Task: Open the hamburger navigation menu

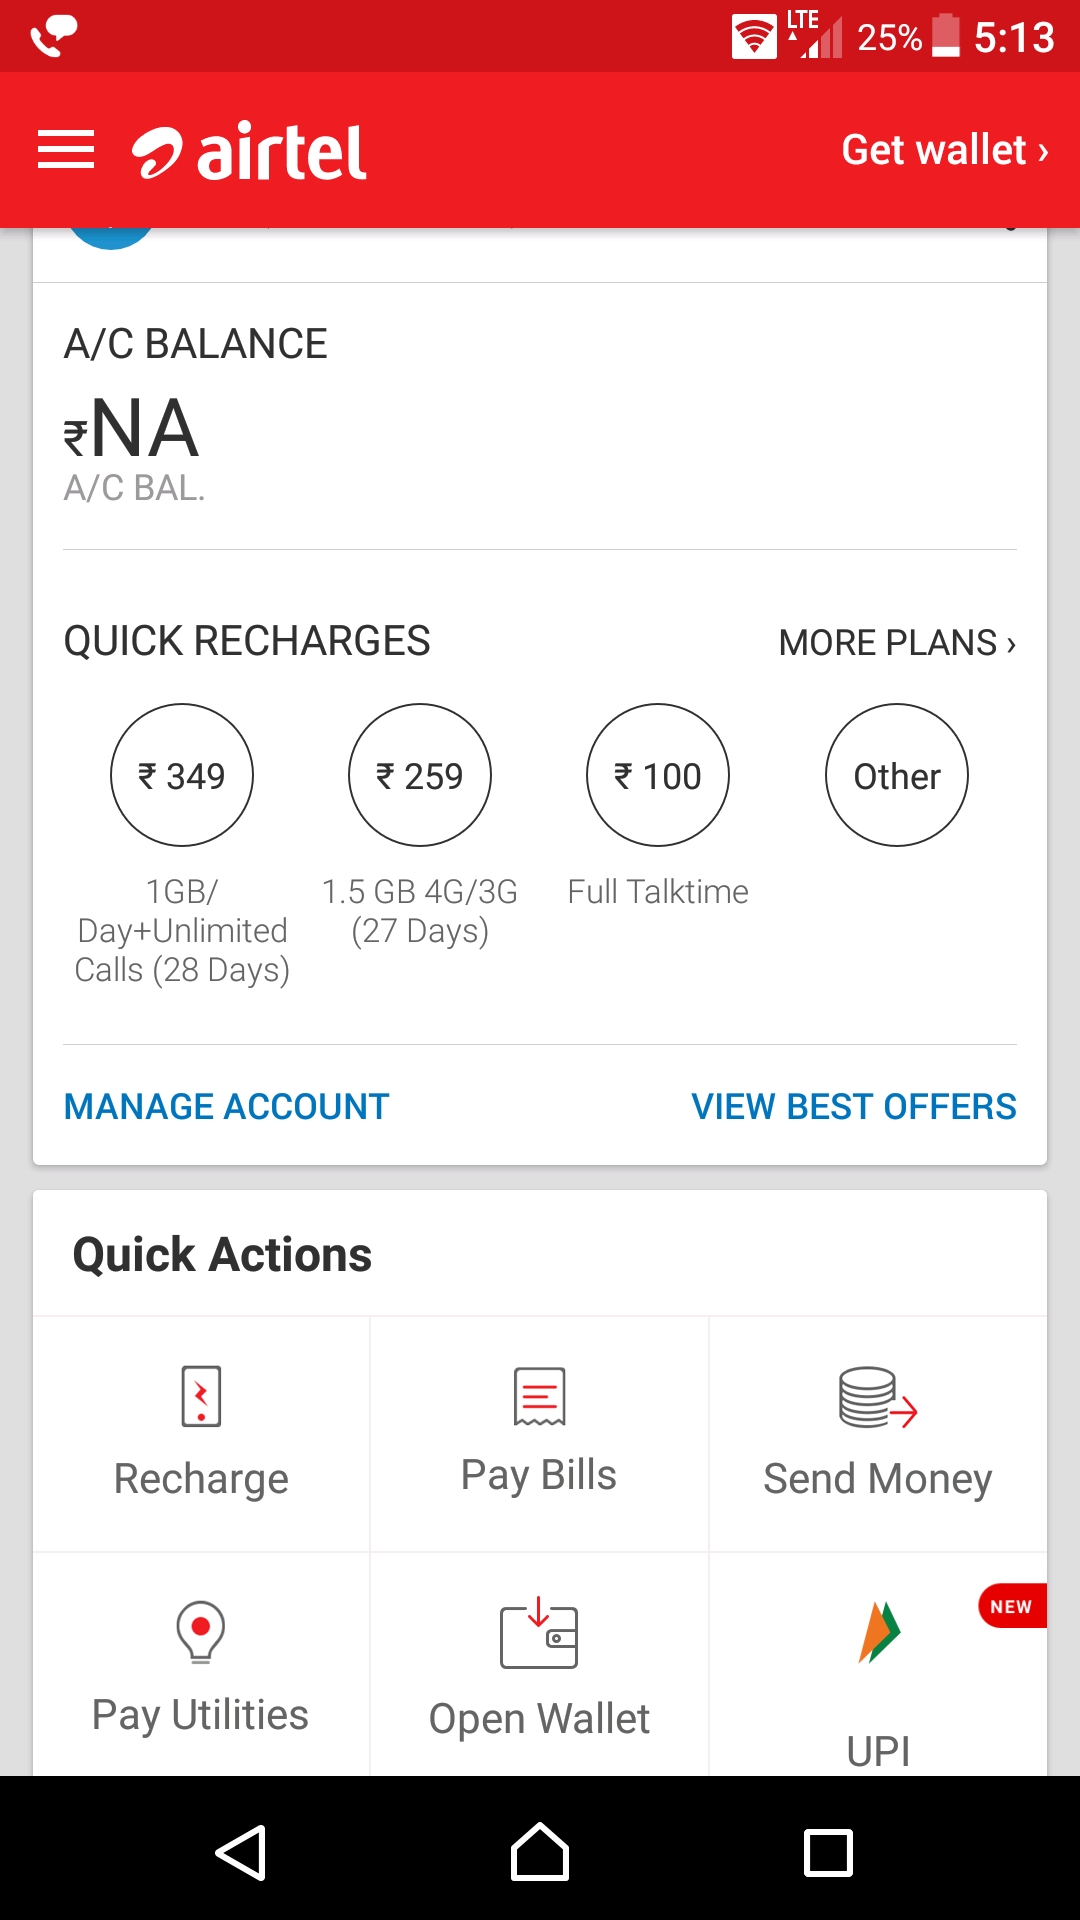Action: 66,150
